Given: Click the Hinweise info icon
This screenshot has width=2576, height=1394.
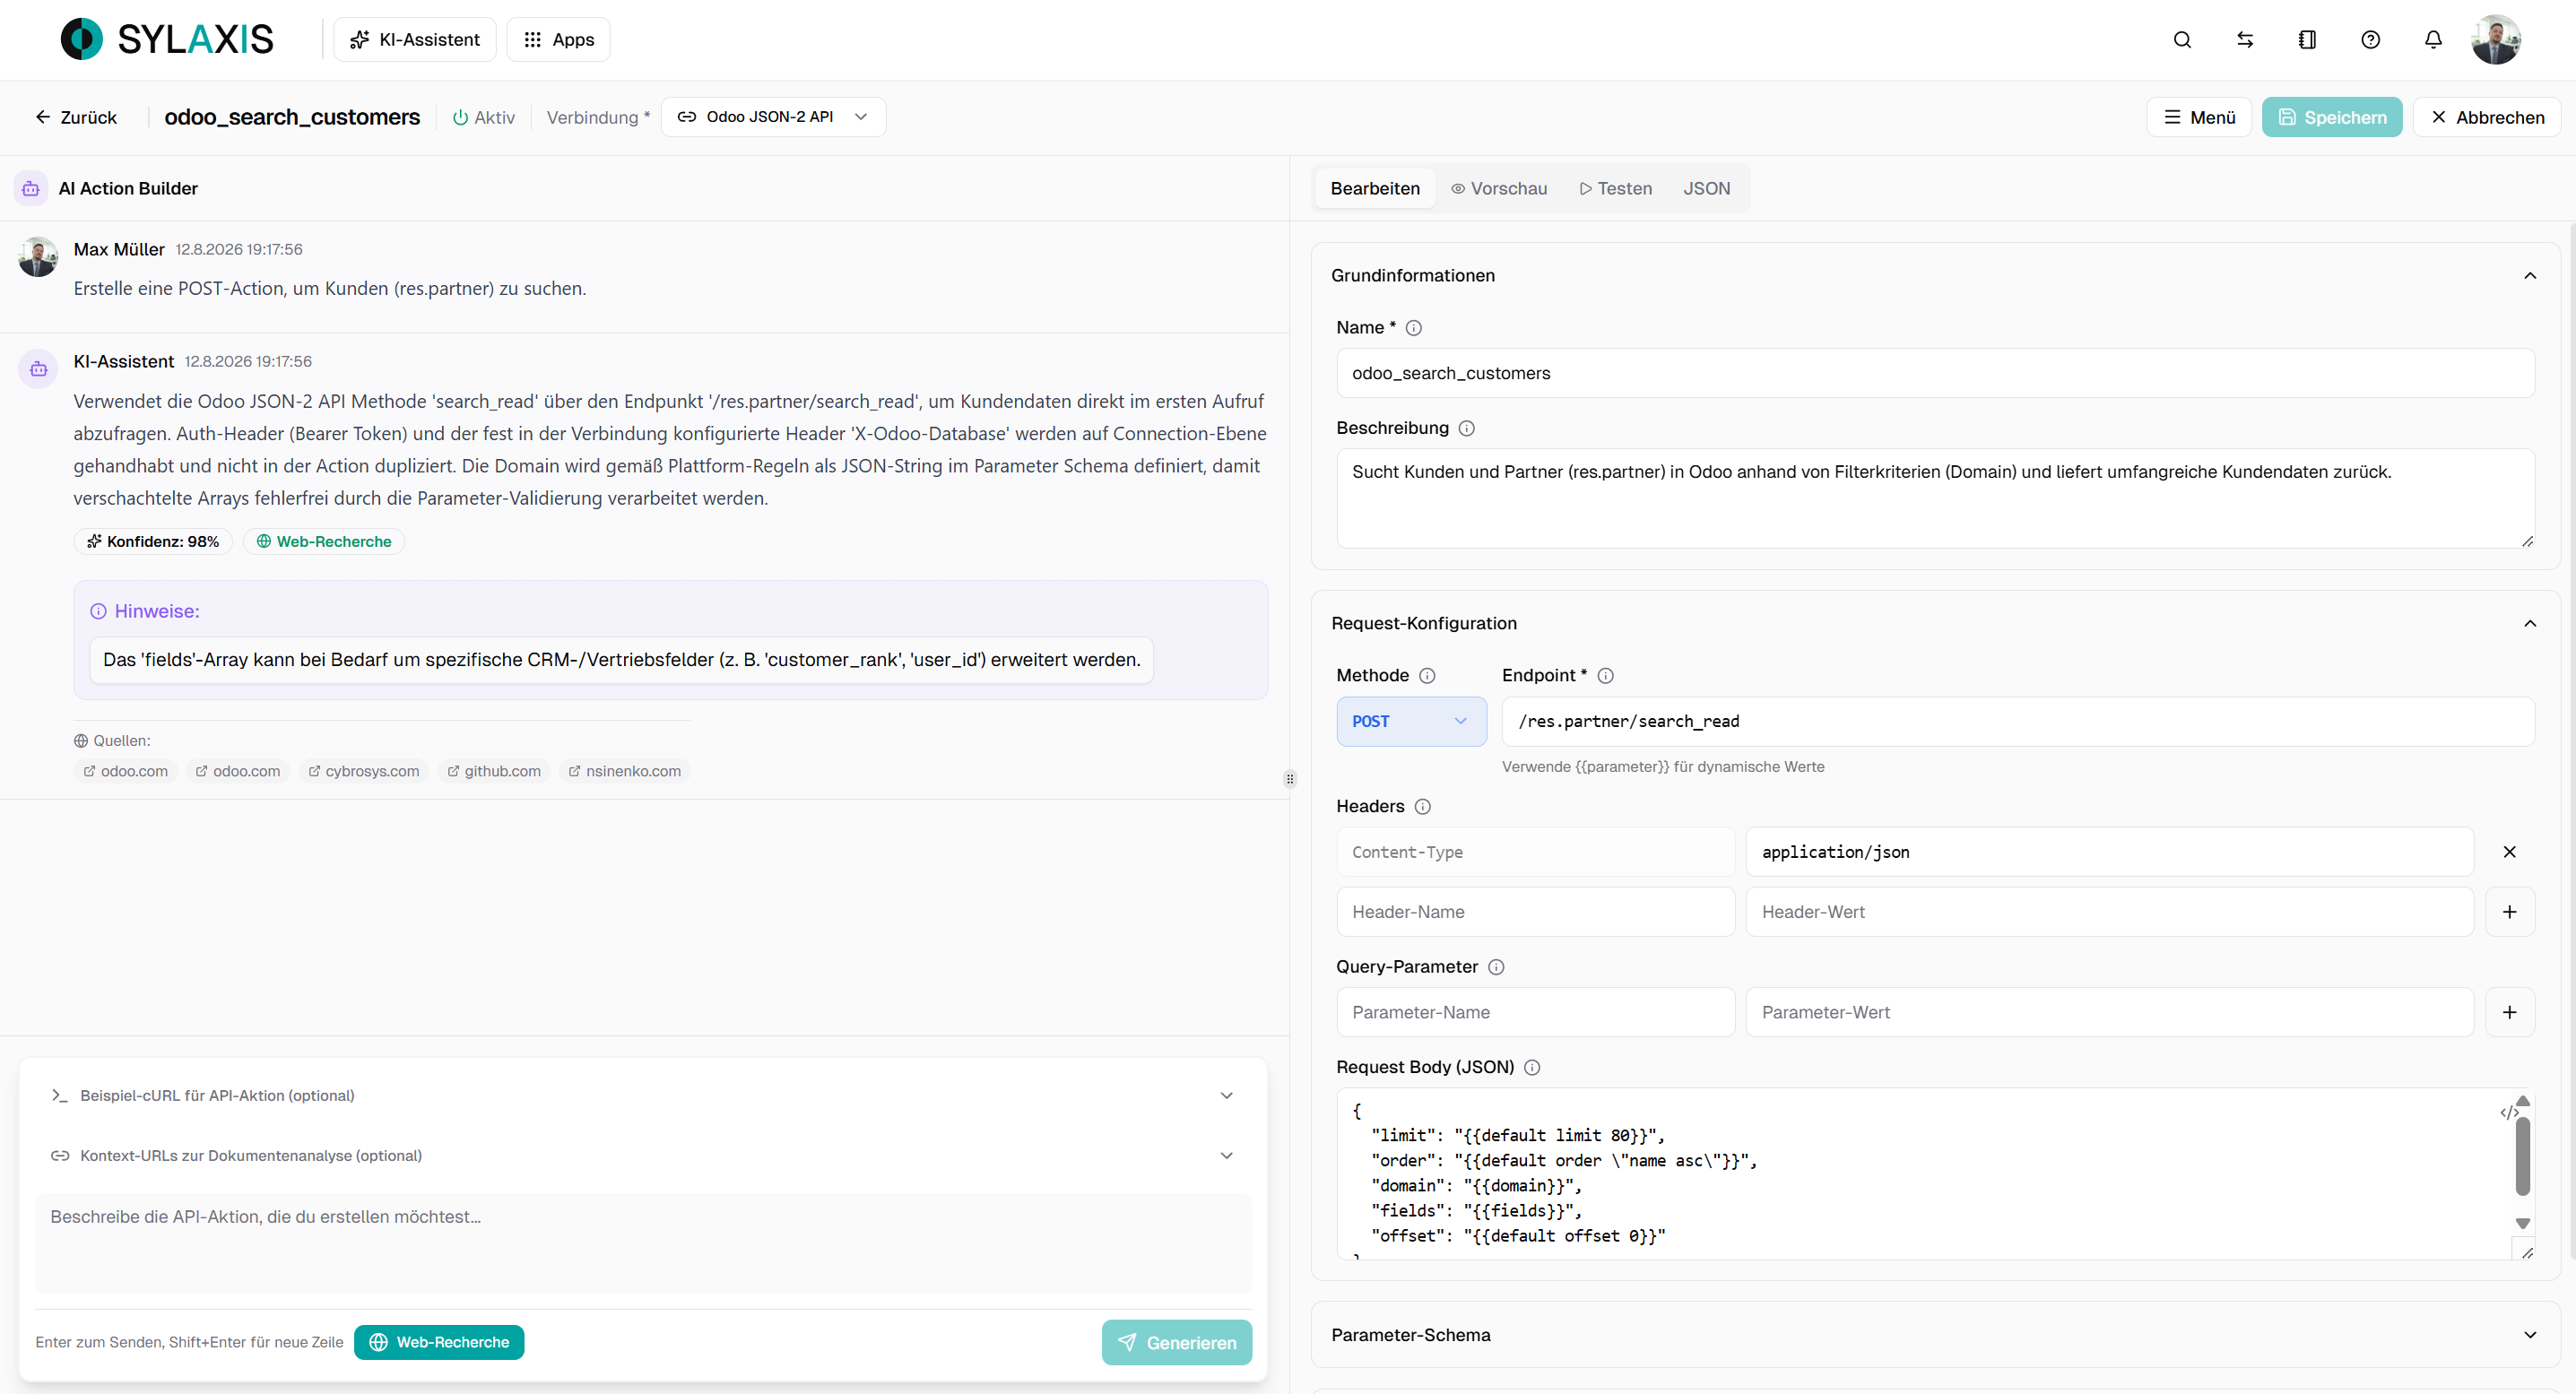Looking at the screenshot, I should coord(98,611).
